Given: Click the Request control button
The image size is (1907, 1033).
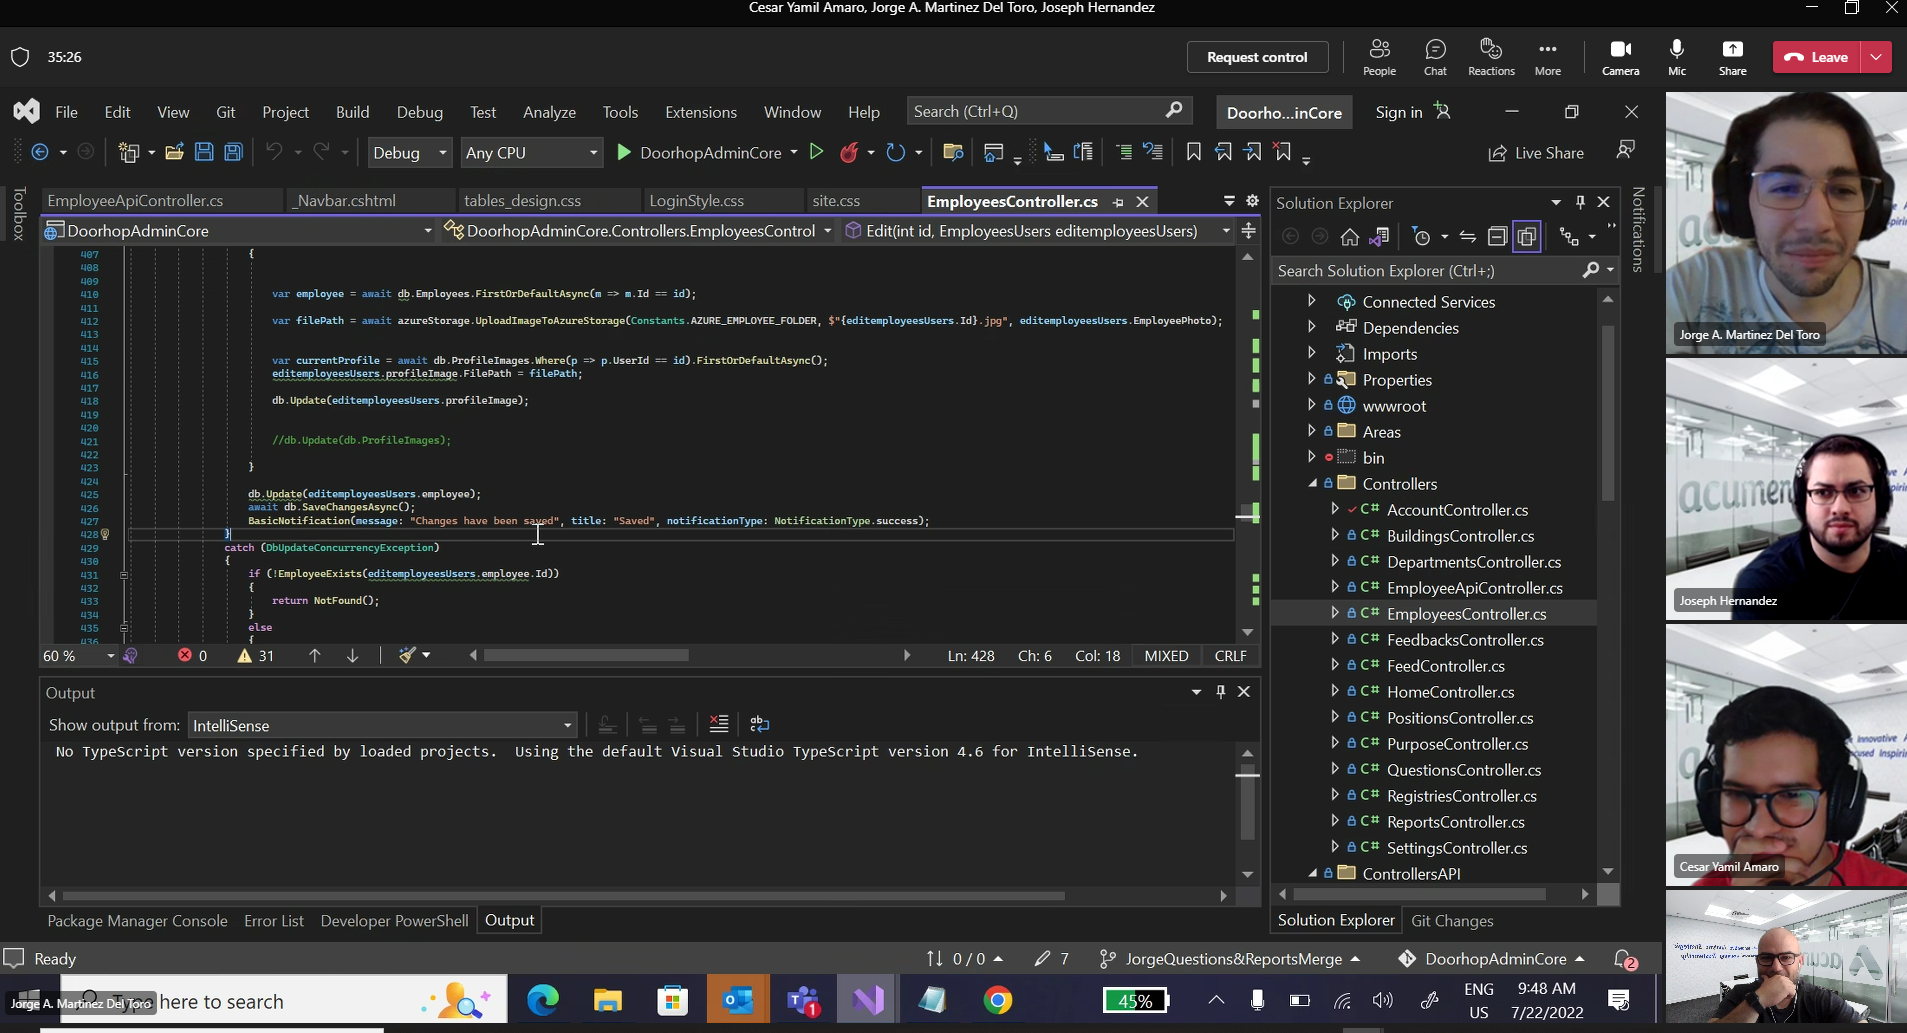Looking at the screenshot, I should click(x=1256, y=57).
